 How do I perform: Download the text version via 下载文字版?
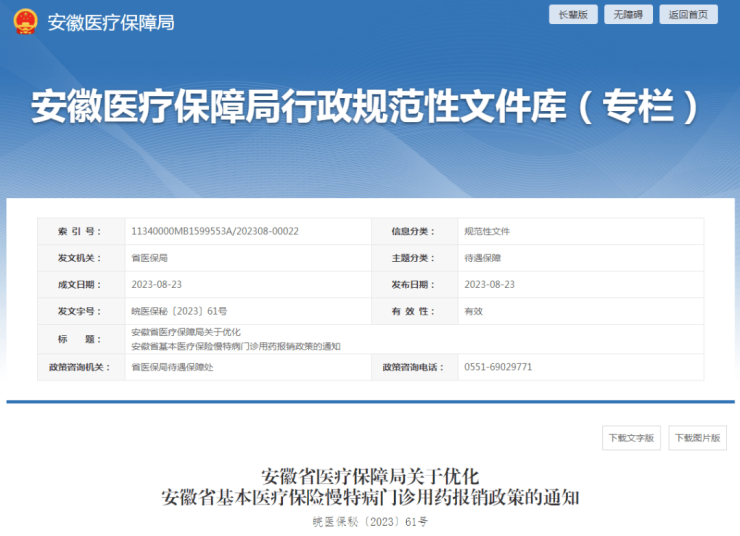(x=631, y=438)
